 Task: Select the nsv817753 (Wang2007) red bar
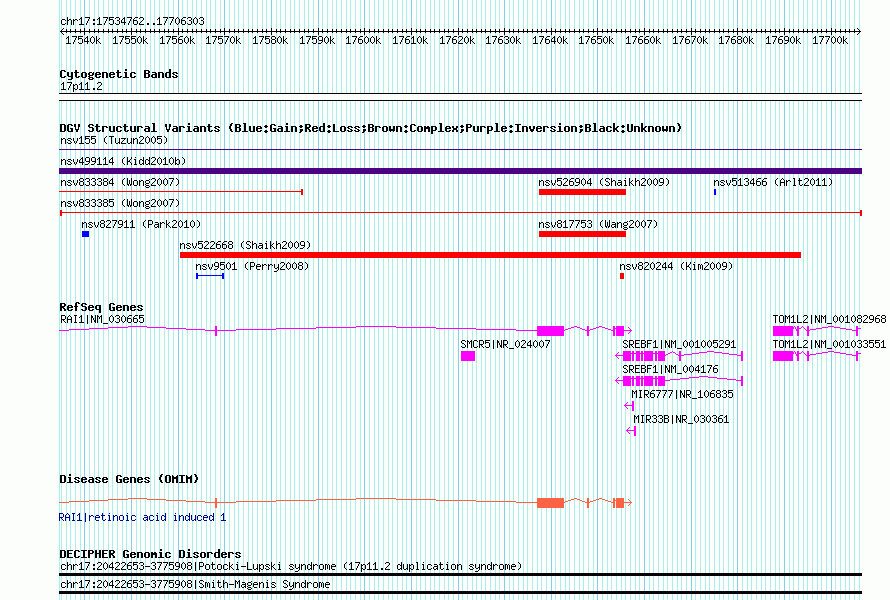(x=582, y=234)
